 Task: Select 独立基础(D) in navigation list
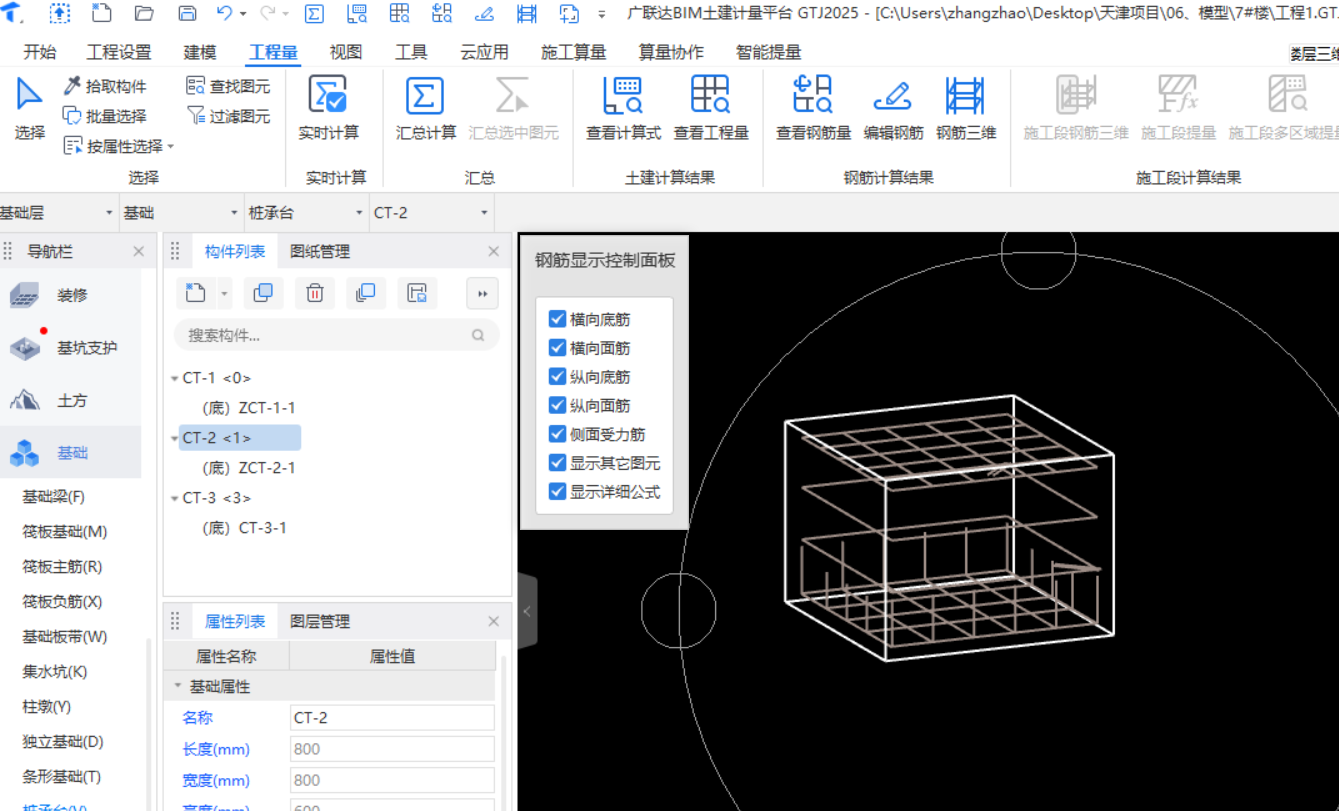63,742
